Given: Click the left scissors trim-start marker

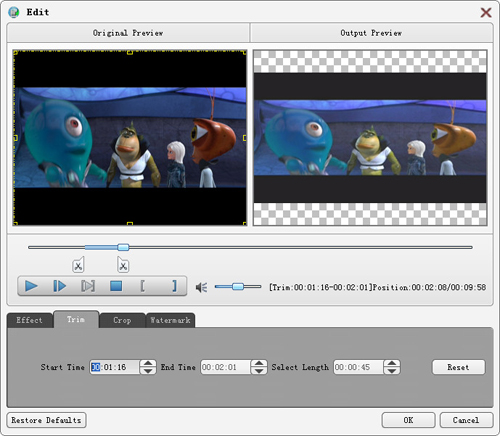Looking at the screenshot, I should pyautogui.click(x=78, y=265).
